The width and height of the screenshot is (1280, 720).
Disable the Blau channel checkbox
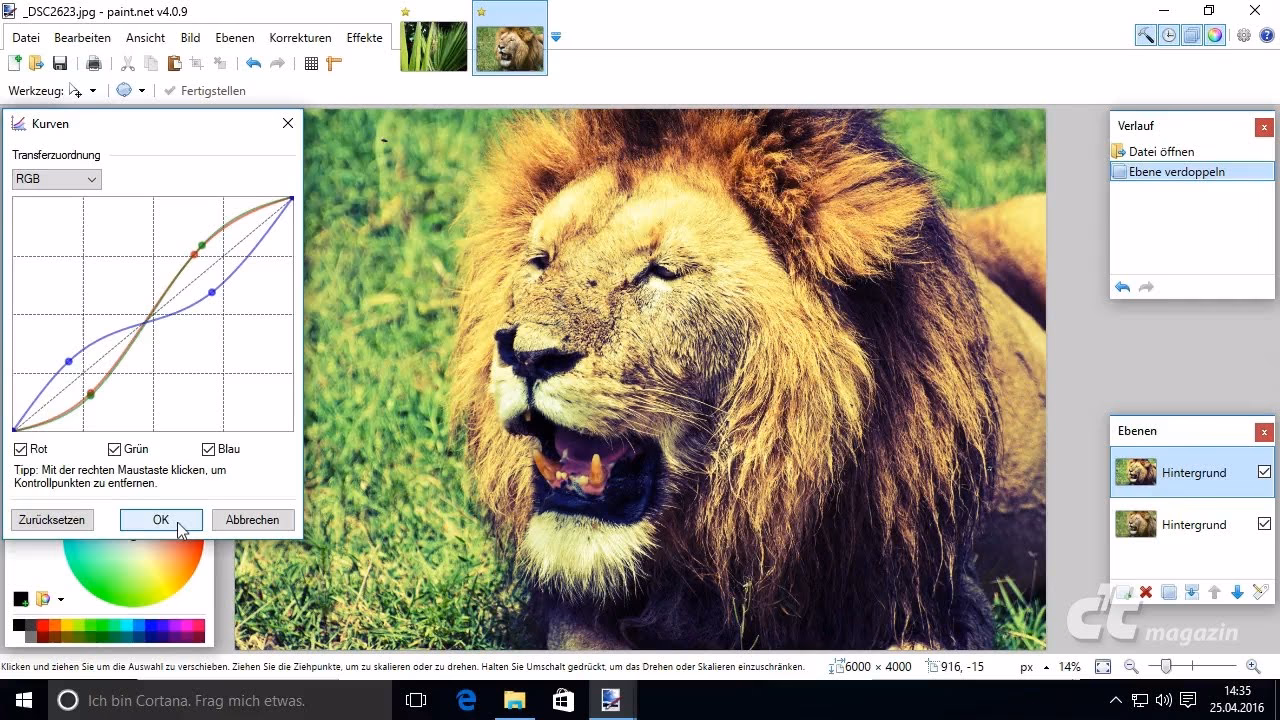[x=207, y=448]
